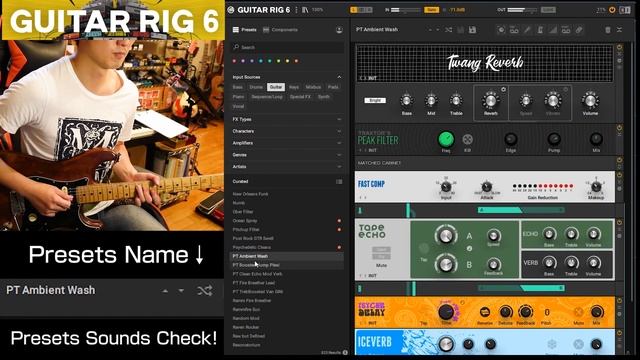Switch to the Components tab
Screen dimensions: 640x360
coord(280,30)
